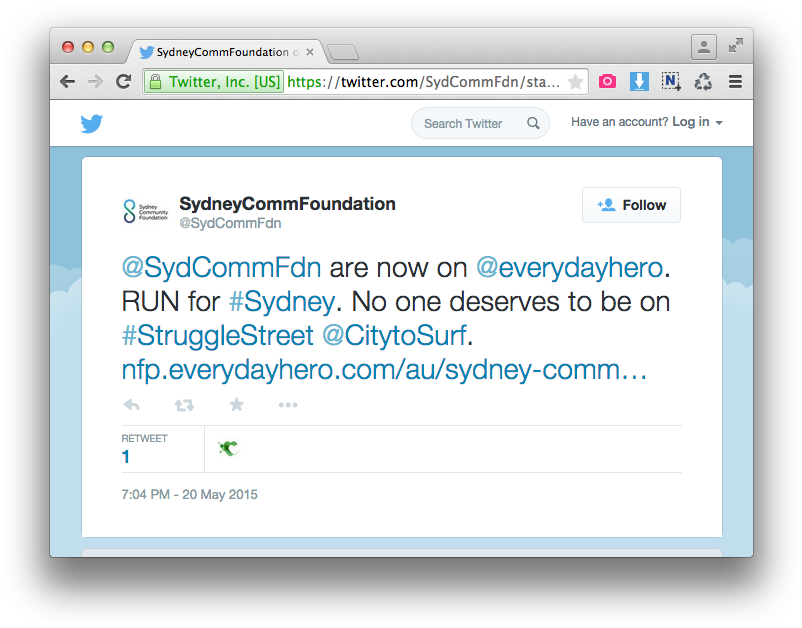The image size is (802, 628).
Task: Click the Sydney Community Foundation avatar
Action: (x=145, y=211)
